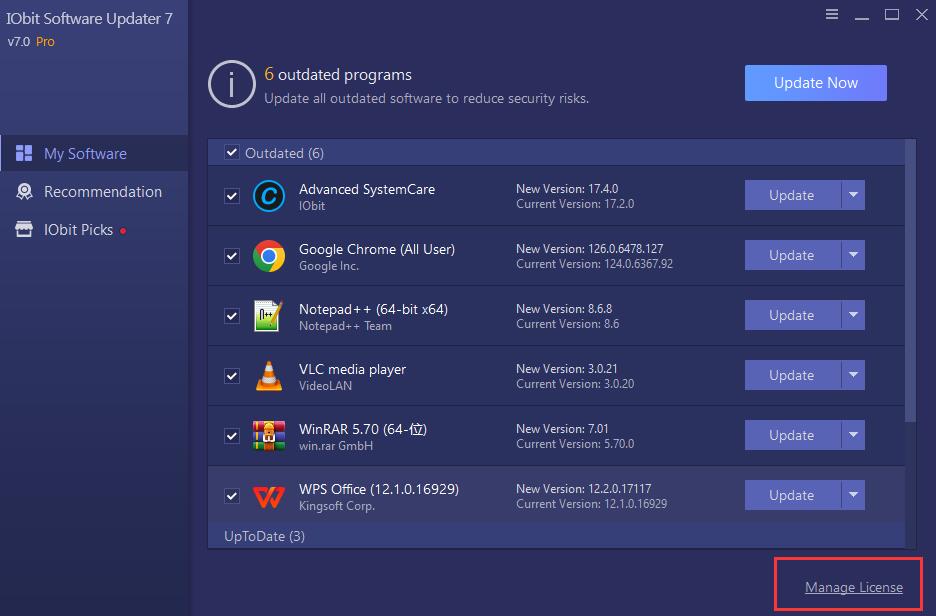This screenshot has width=936, height=616.
Task: Click the Advanced SystemCare program name
Action: coord(367,189)
